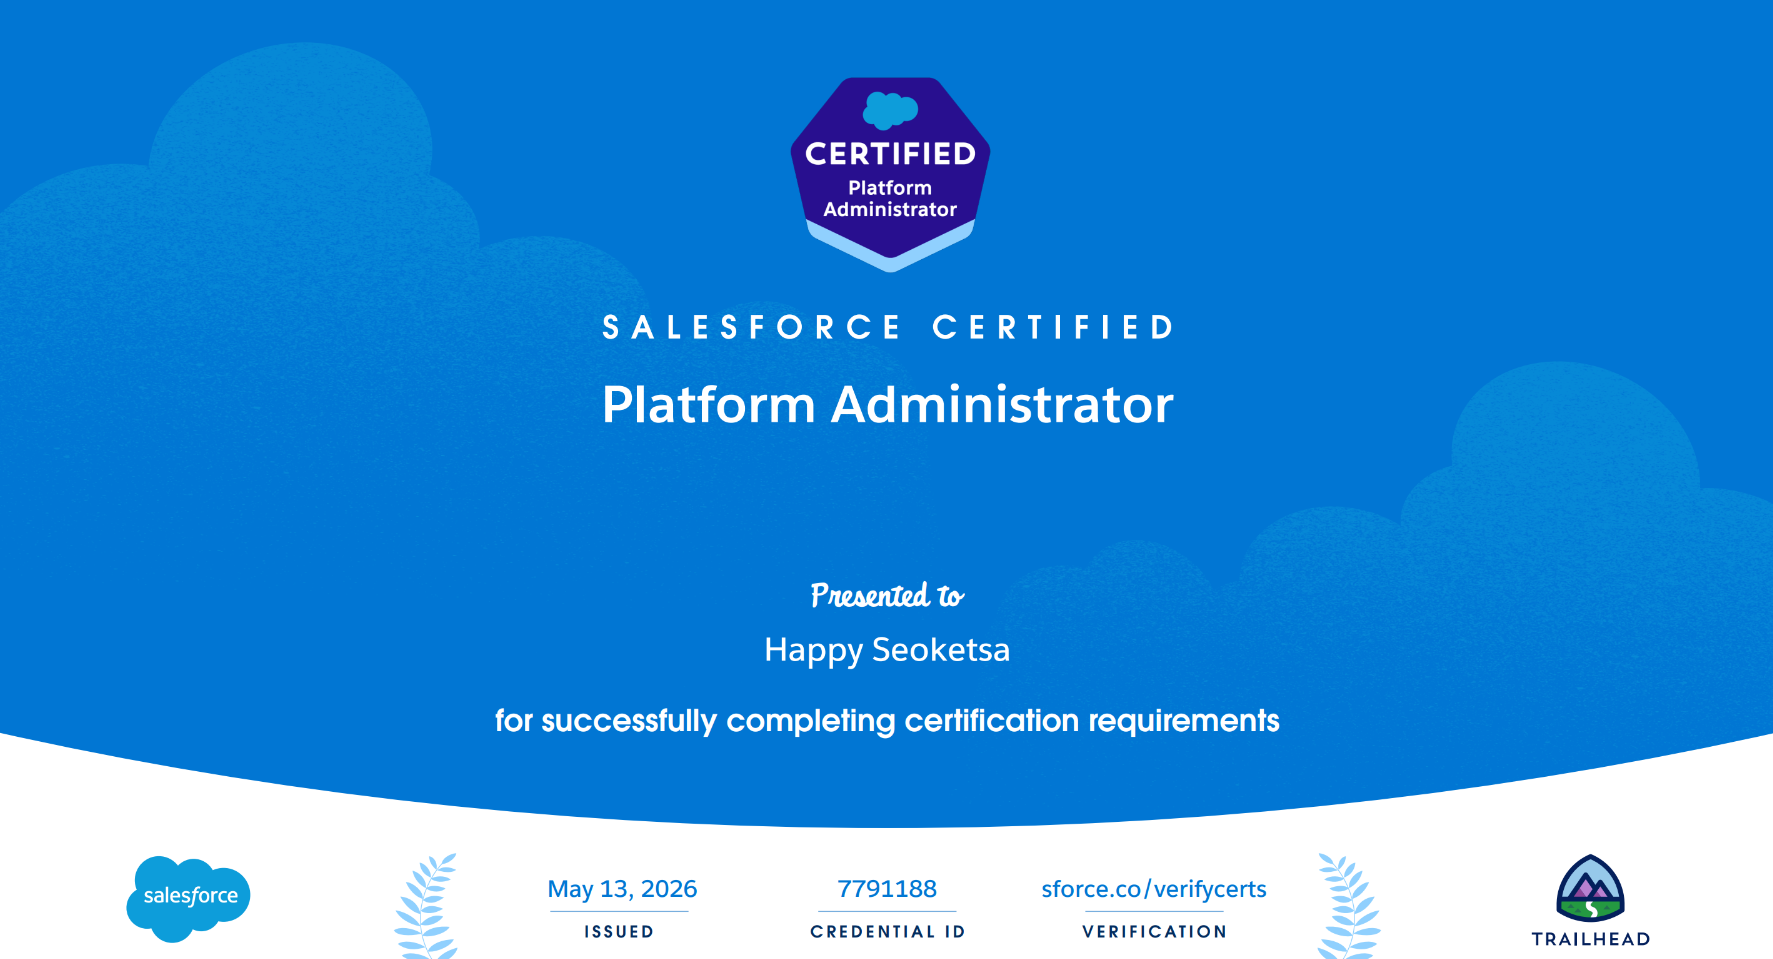The image size is (1773, 959).
Task: Click the recipient name Happy Seoketsa
Action: click(887, 650)
